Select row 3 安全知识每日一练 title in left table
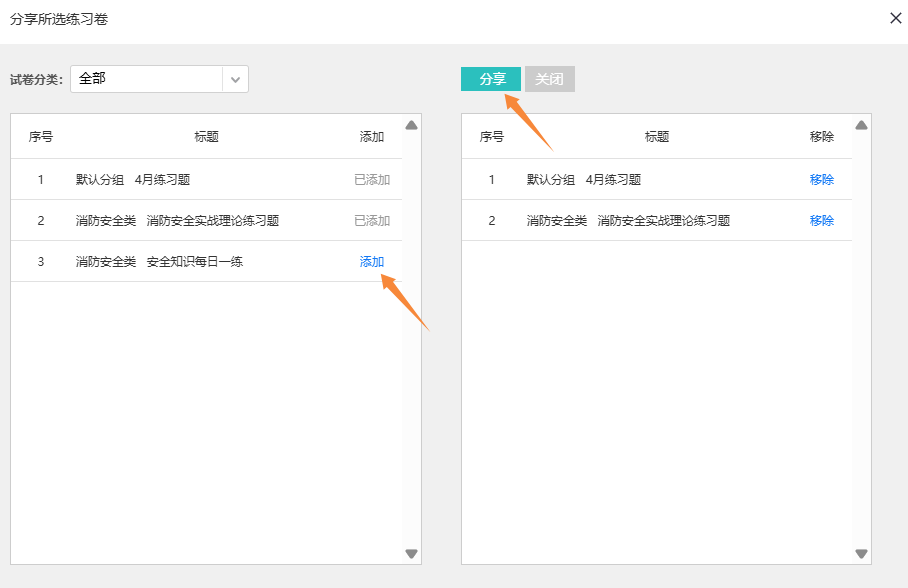The image size is (908, 588). pos(160,262)
